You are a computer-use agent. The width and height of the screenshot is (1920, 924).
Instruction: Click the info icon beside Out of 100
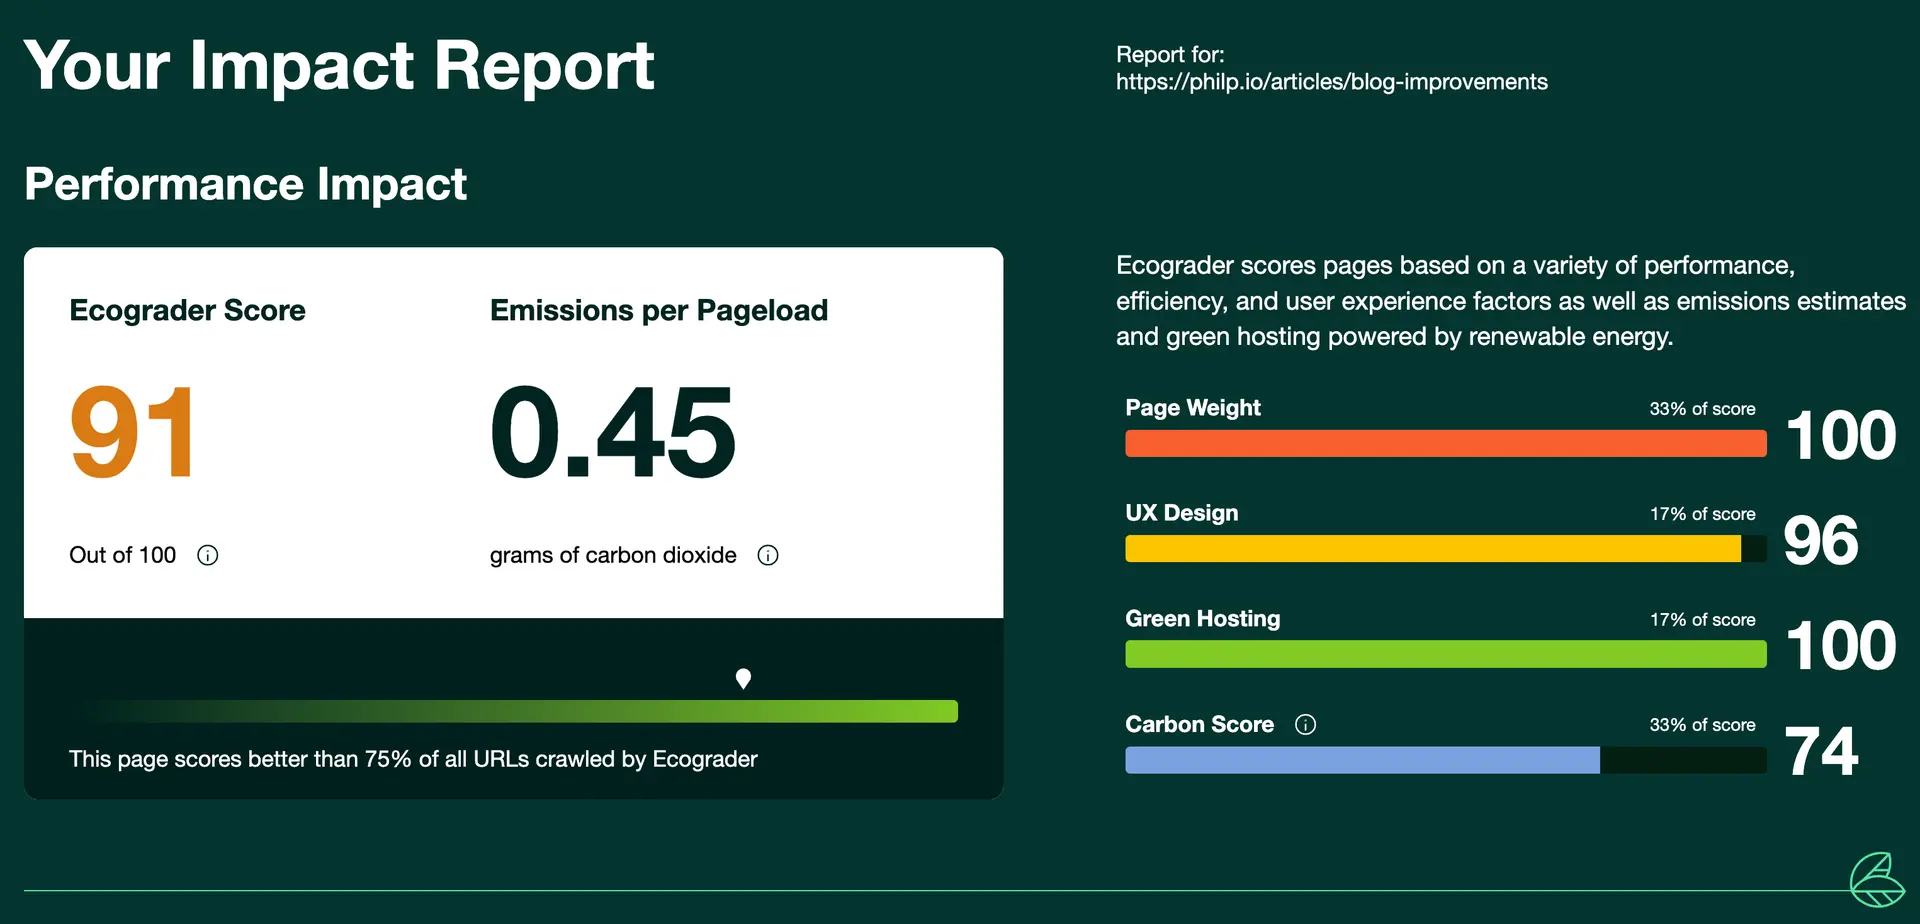click(208, 555)
